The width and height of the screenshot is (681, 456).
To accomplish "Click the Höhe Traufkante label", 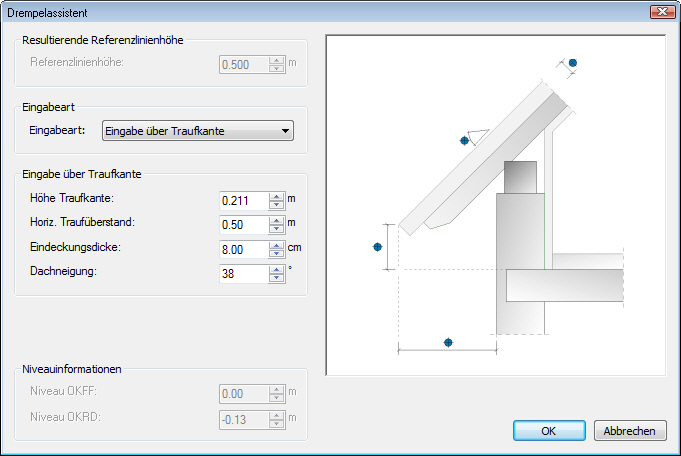I will [72, 198].
